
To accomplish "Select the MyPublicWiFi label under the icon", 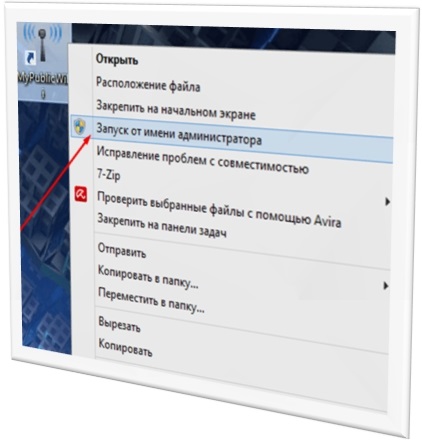I will tap(42, 83).
